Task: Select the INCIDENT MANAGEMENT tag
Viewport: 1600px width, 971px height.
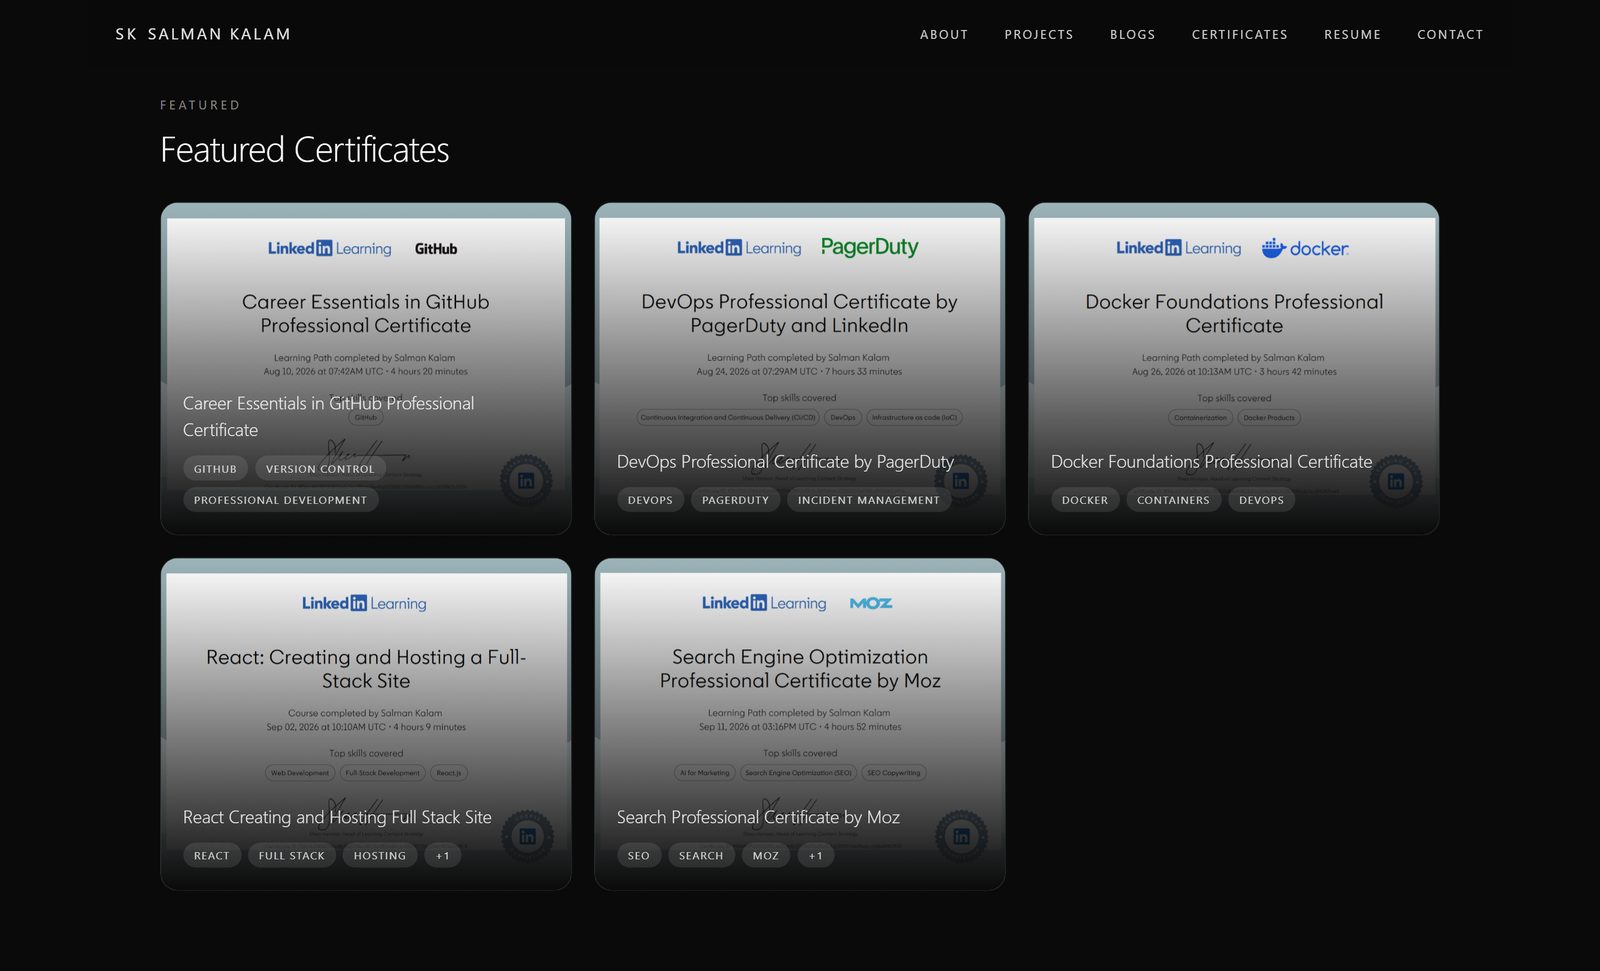Action: (x=869, y=500)
